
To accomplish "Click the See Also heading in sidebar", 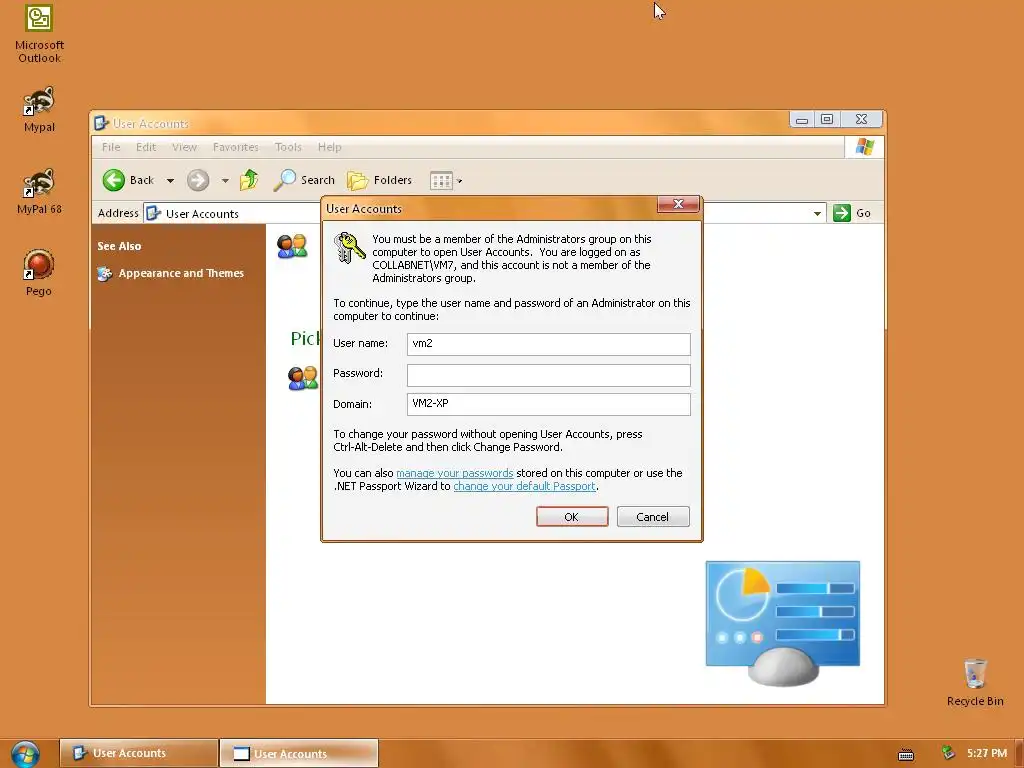I will tap(119, 246).
